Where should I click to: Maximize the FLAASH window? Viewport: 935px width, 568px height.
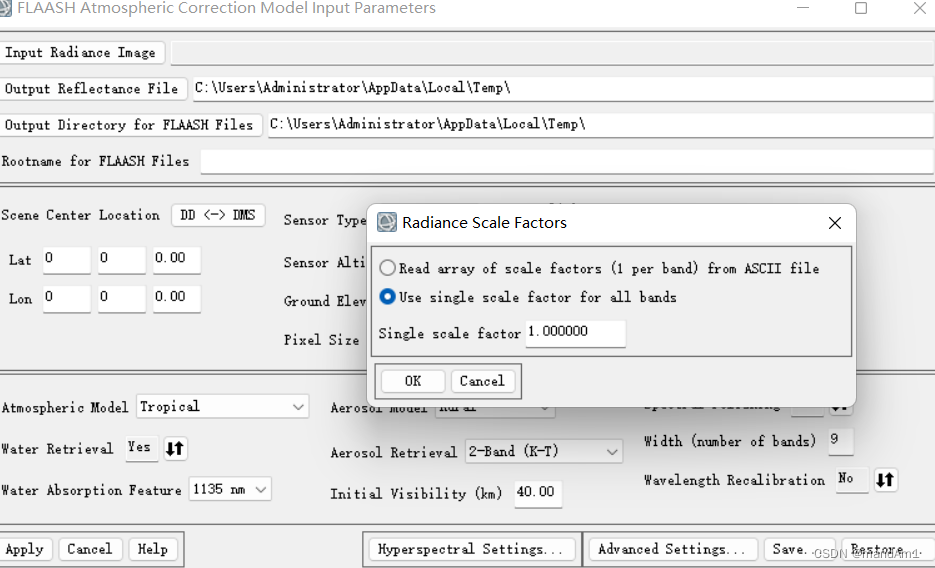point(860,8)
